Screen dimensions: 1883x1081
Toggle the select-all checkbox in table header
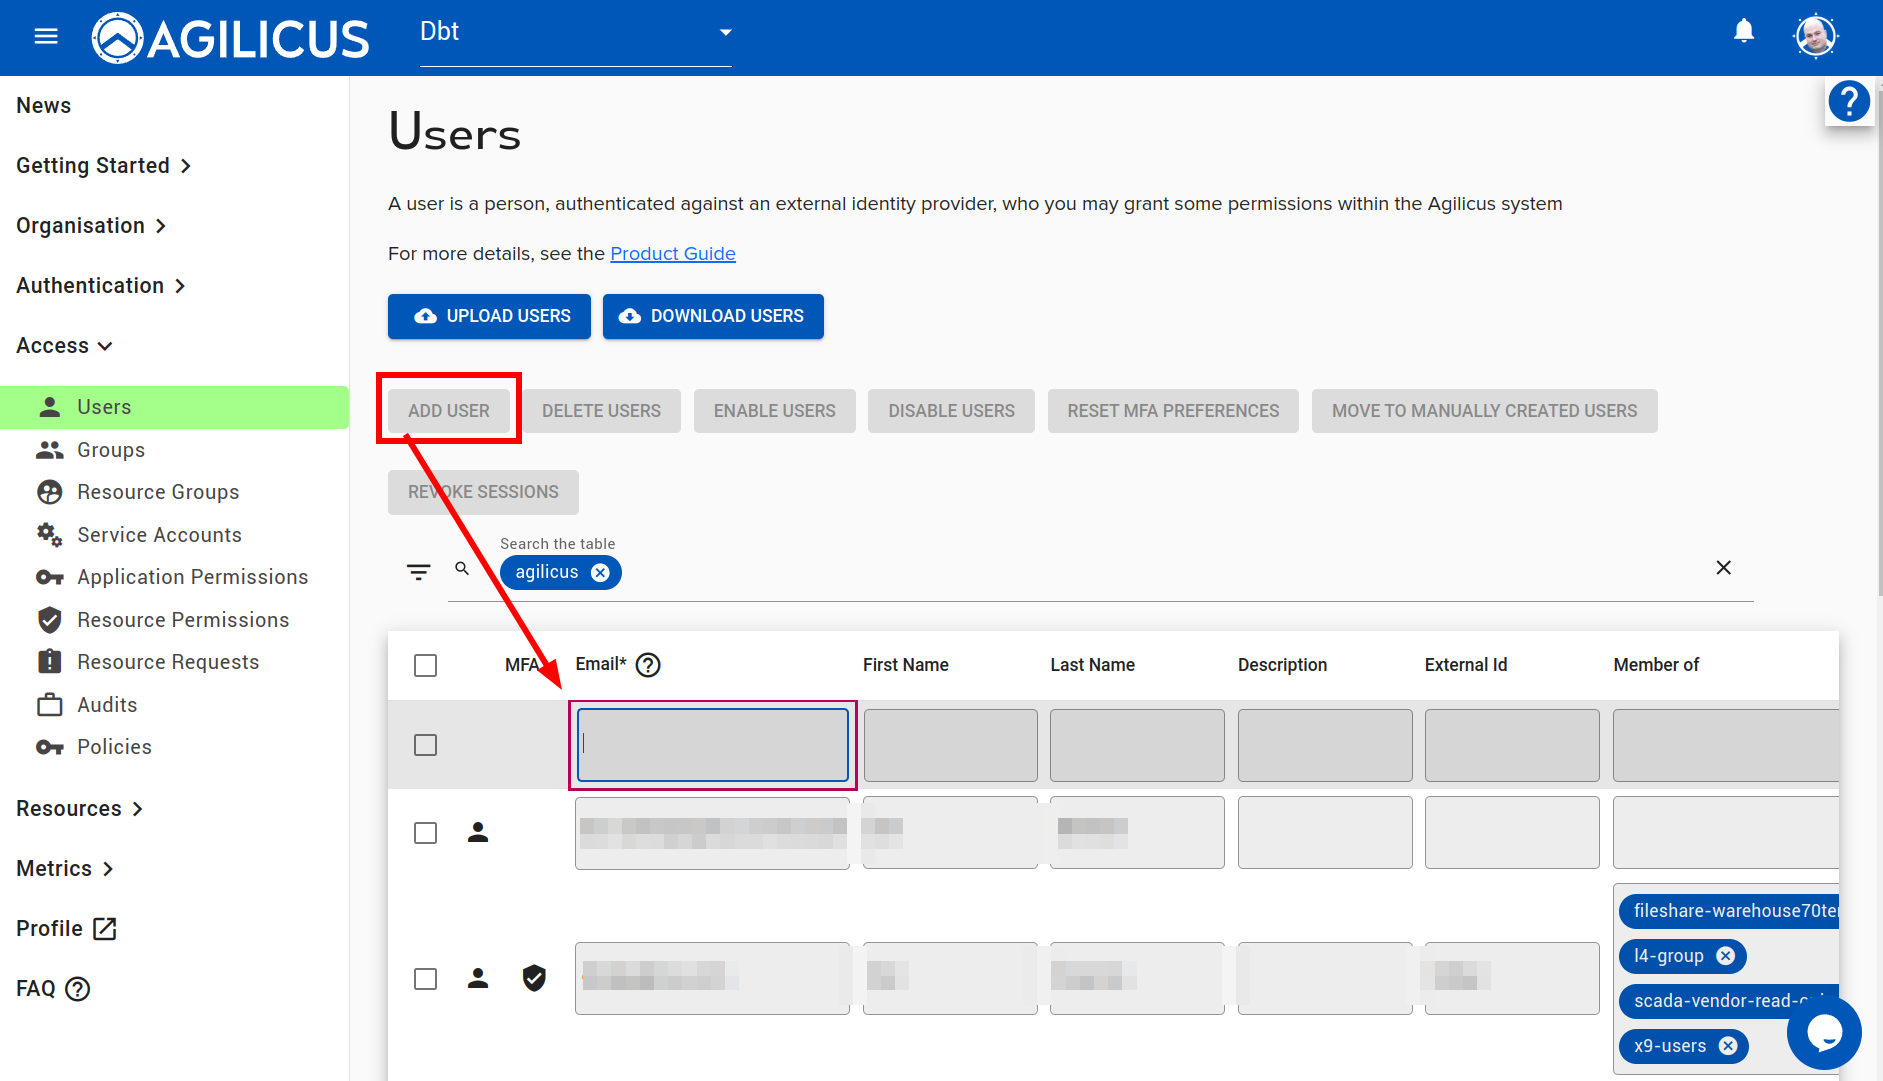425,665
